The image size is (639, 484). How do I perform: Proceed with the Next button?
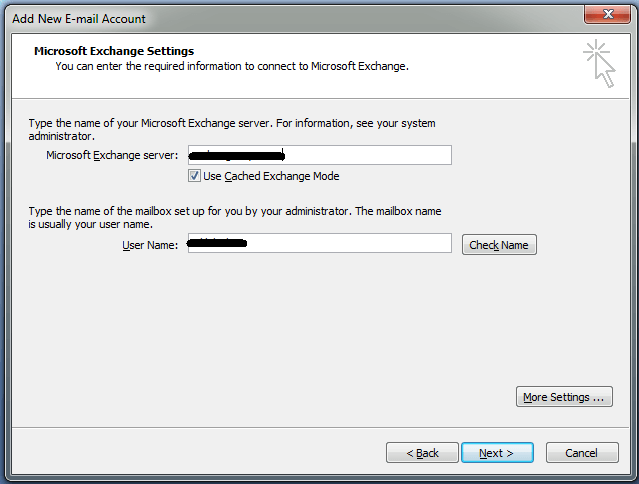(x=497, y=453)
